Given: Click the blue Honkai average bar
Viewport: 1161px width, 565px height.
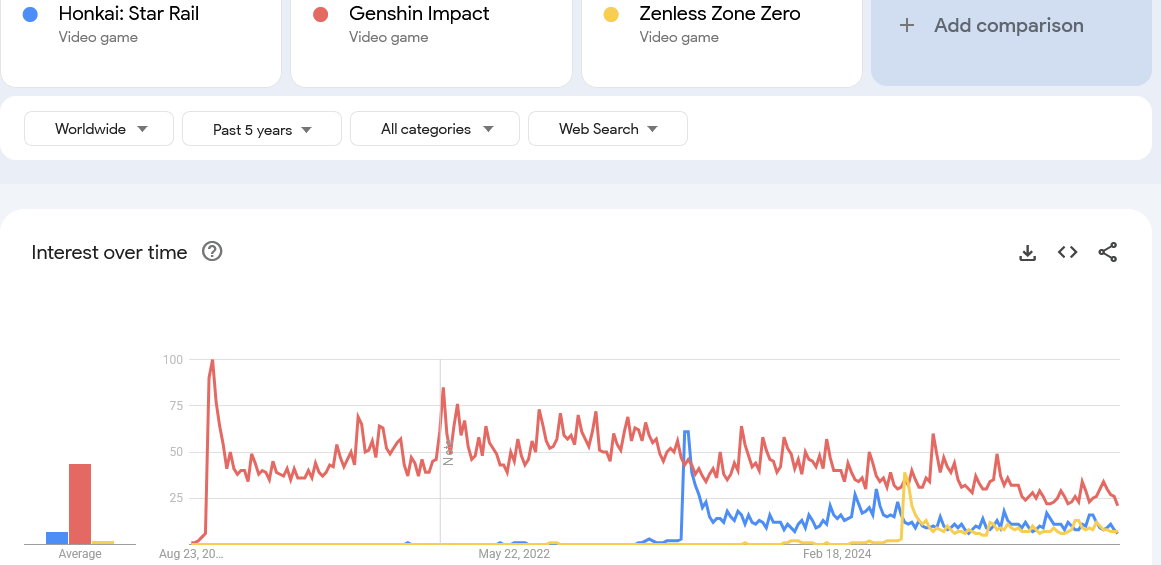Looking at the screenshot, I should tap(57, 538).
